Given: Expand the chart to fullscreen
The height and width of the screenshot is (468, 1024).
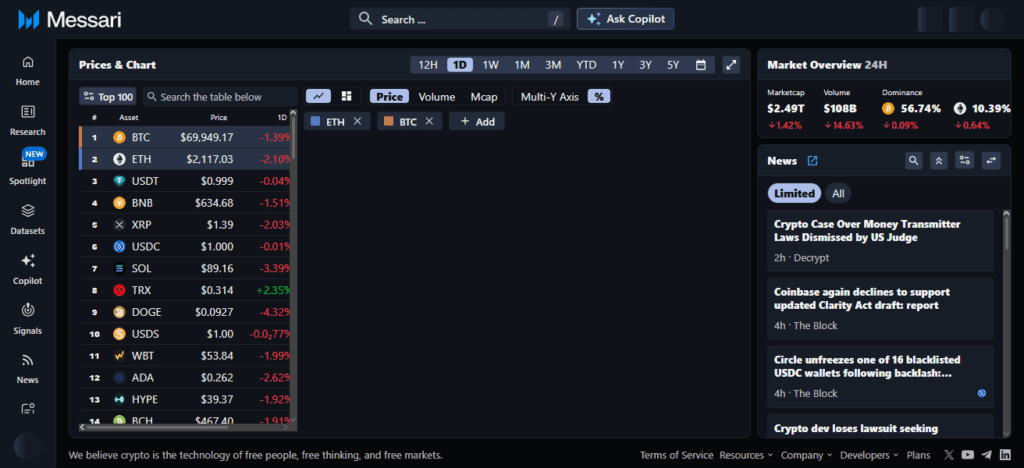Looking at the screenshot, I should (x=731, y=65).
